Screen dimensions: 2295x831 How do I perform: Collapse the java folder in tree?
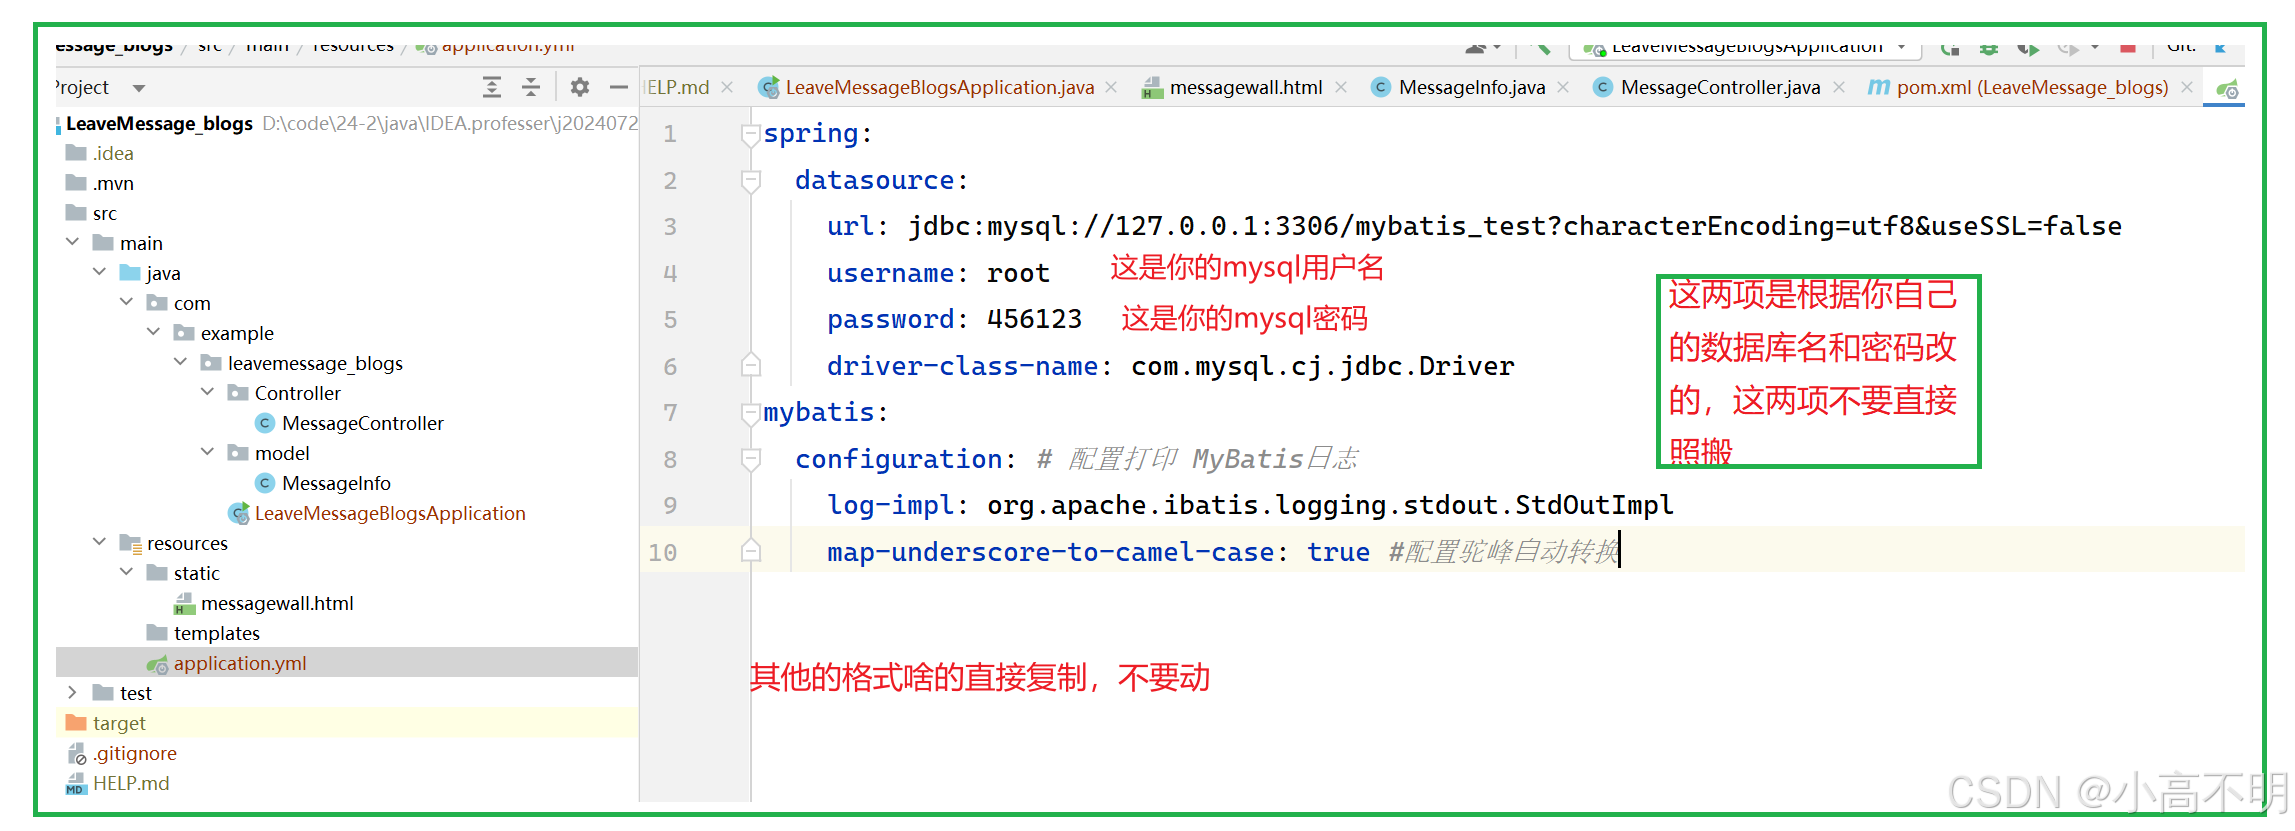point(99,272)
